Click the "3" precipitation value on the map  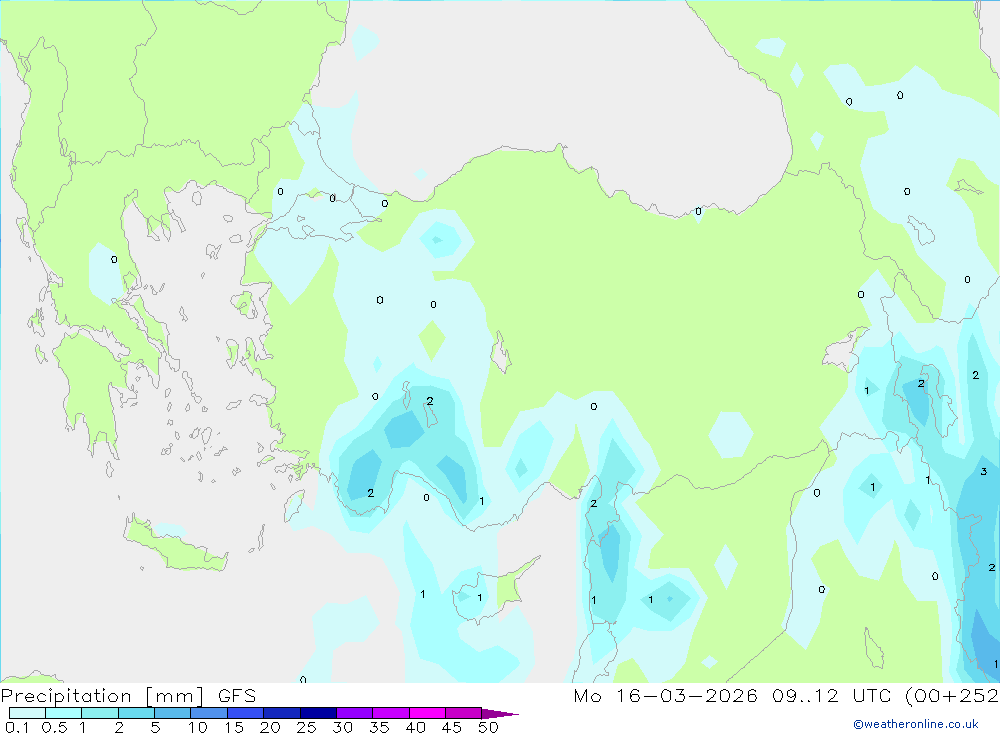[x=983, y=471]
